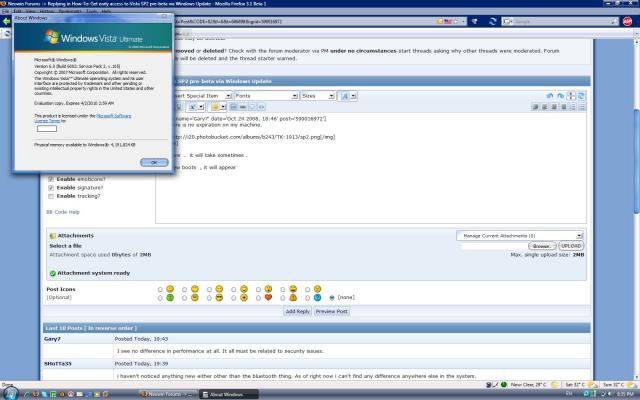Open the text color dropdown arrow
Image resolution: width=640 pixels, height=400 pixels.
tap(353, 96)
